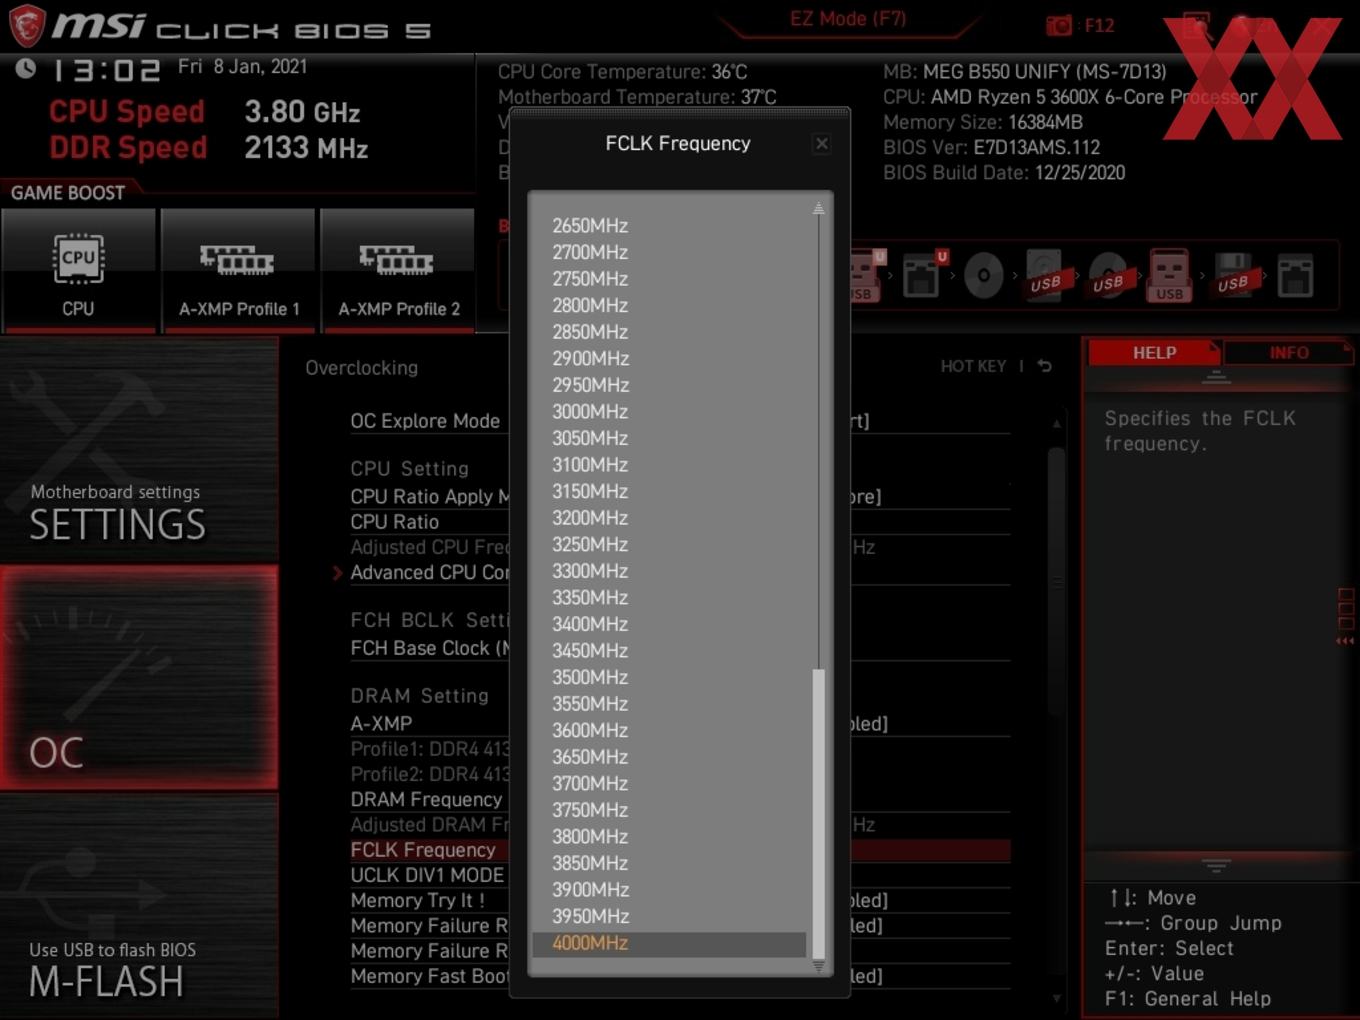This screenshot has height=1020, width=1360.
Task: Open the Motherboard SETTINGS section
Action: (139, 450)
